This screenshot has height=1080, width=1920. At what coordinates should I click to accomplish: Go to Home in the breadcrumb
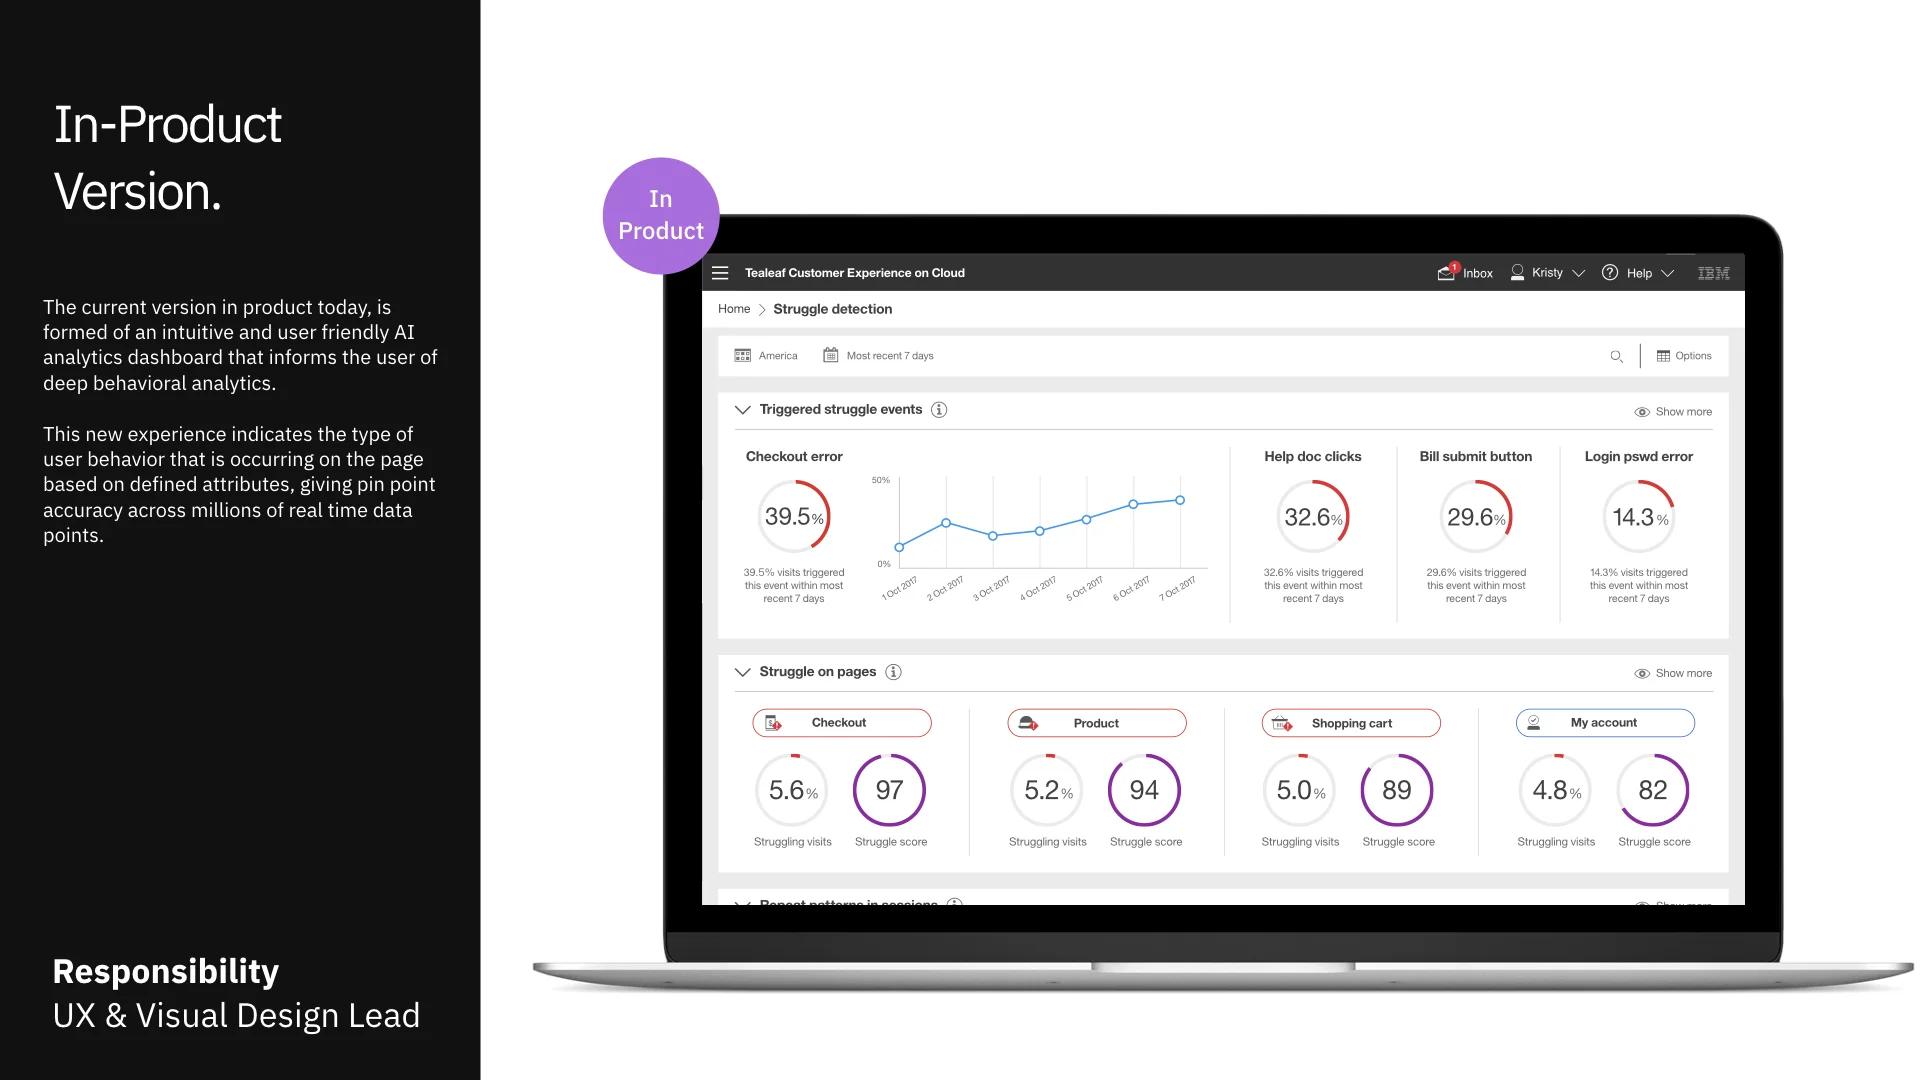pos(733,309)
